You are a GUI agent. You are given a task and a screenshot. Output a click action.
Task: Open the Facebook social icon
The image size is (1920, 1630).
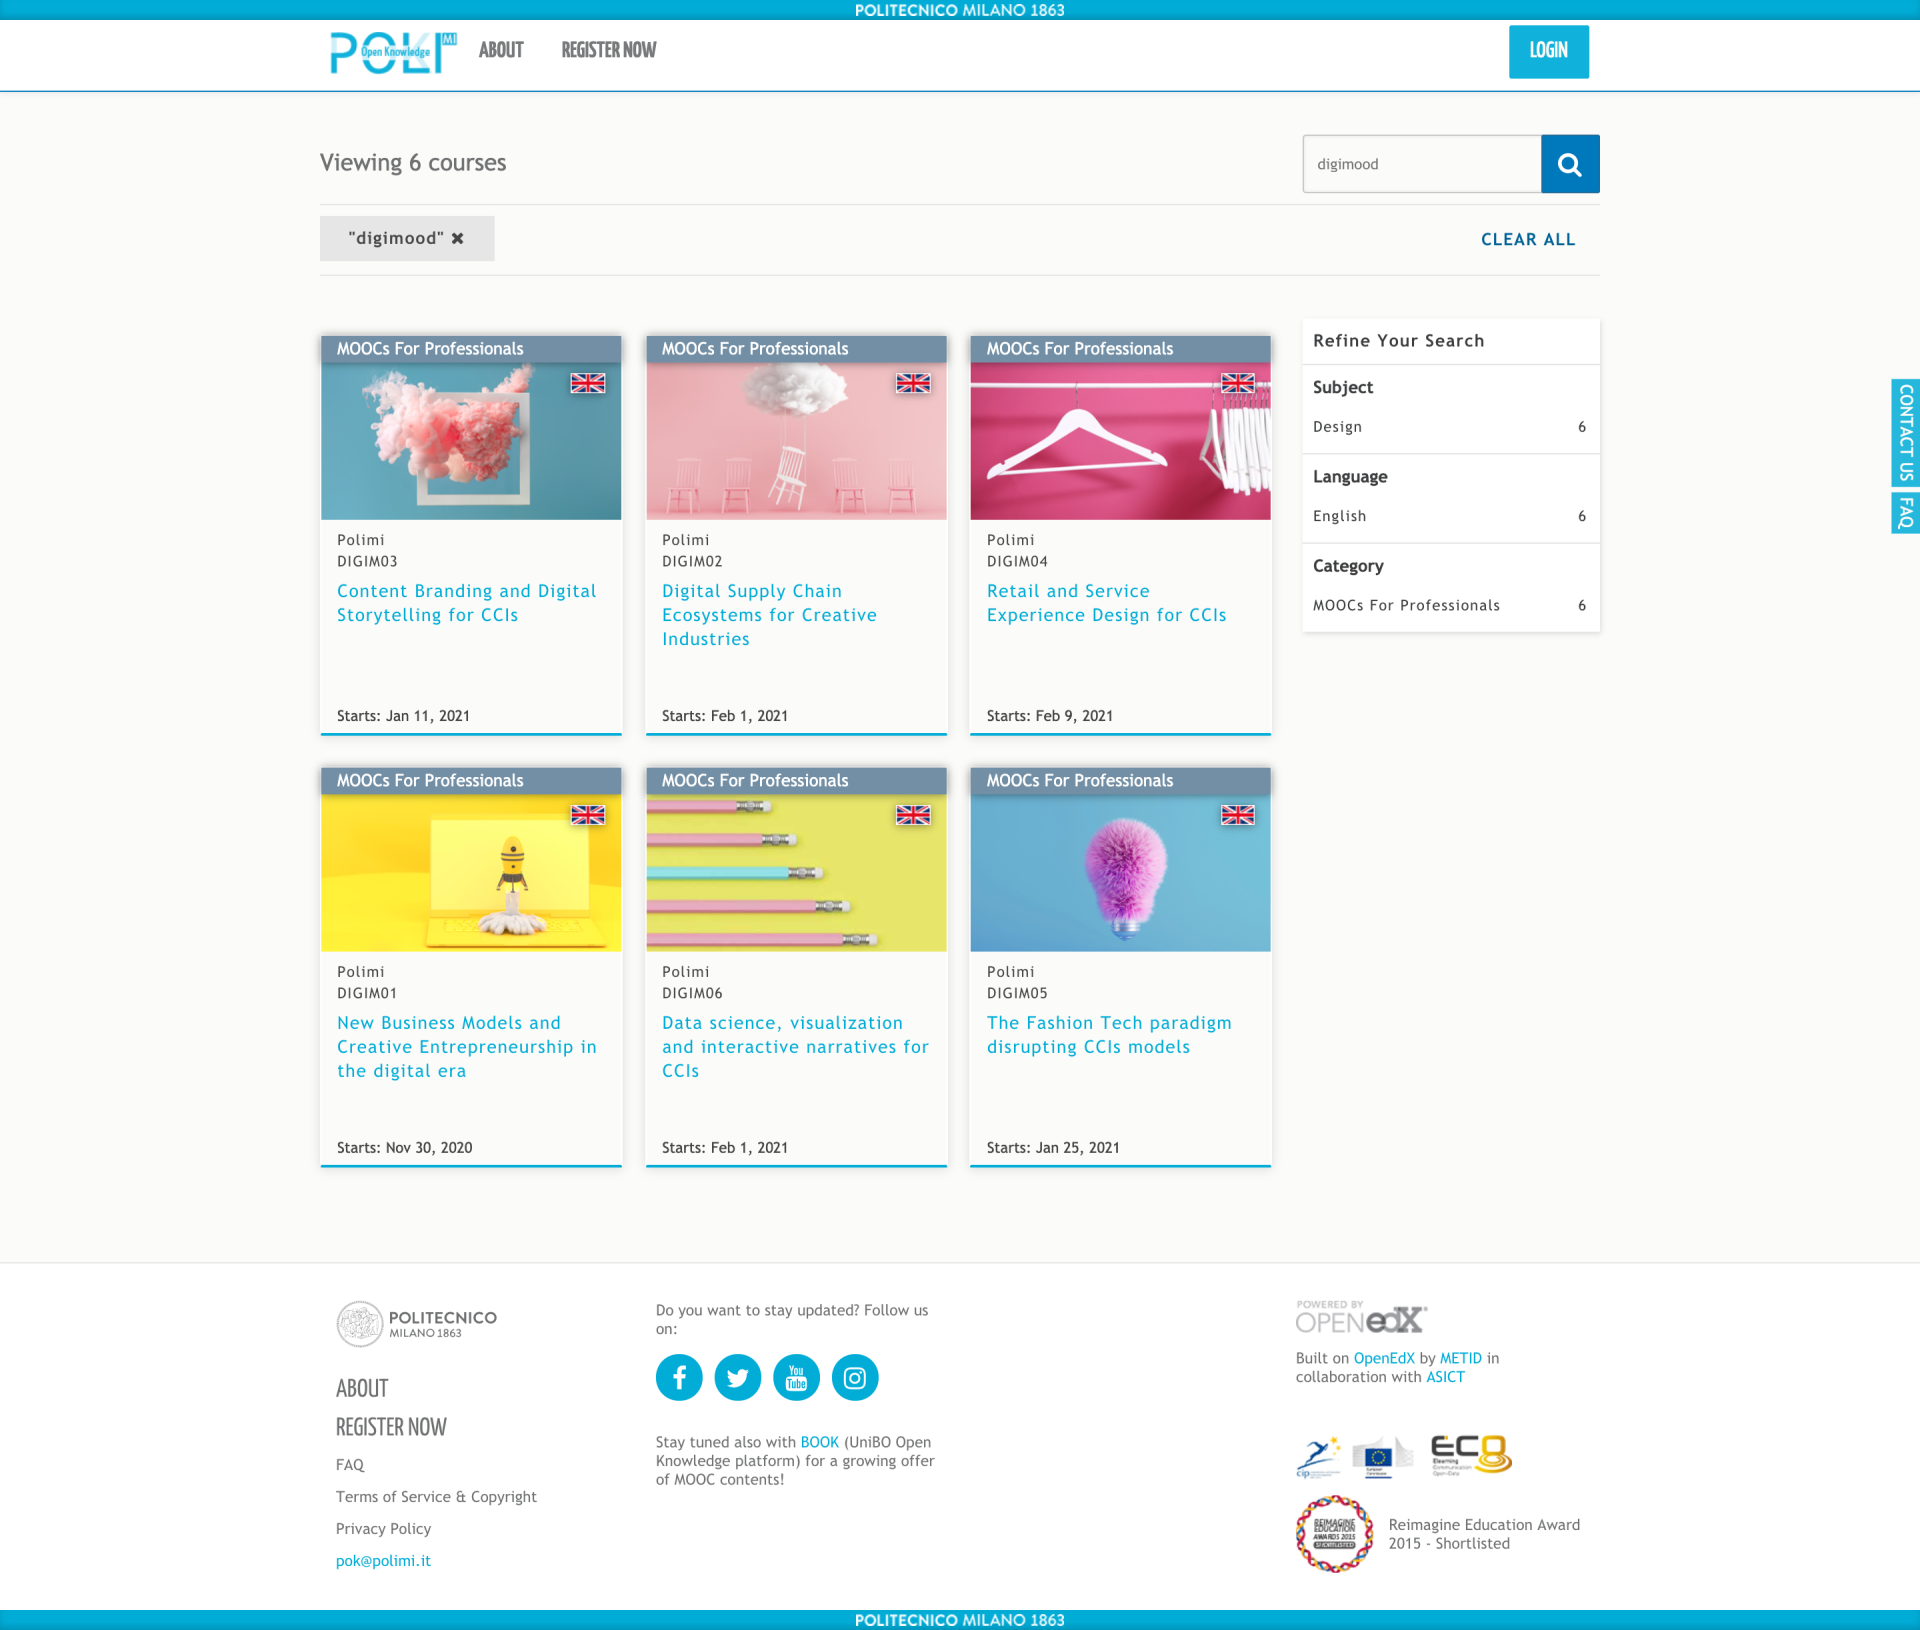[x=679, y=1377]
